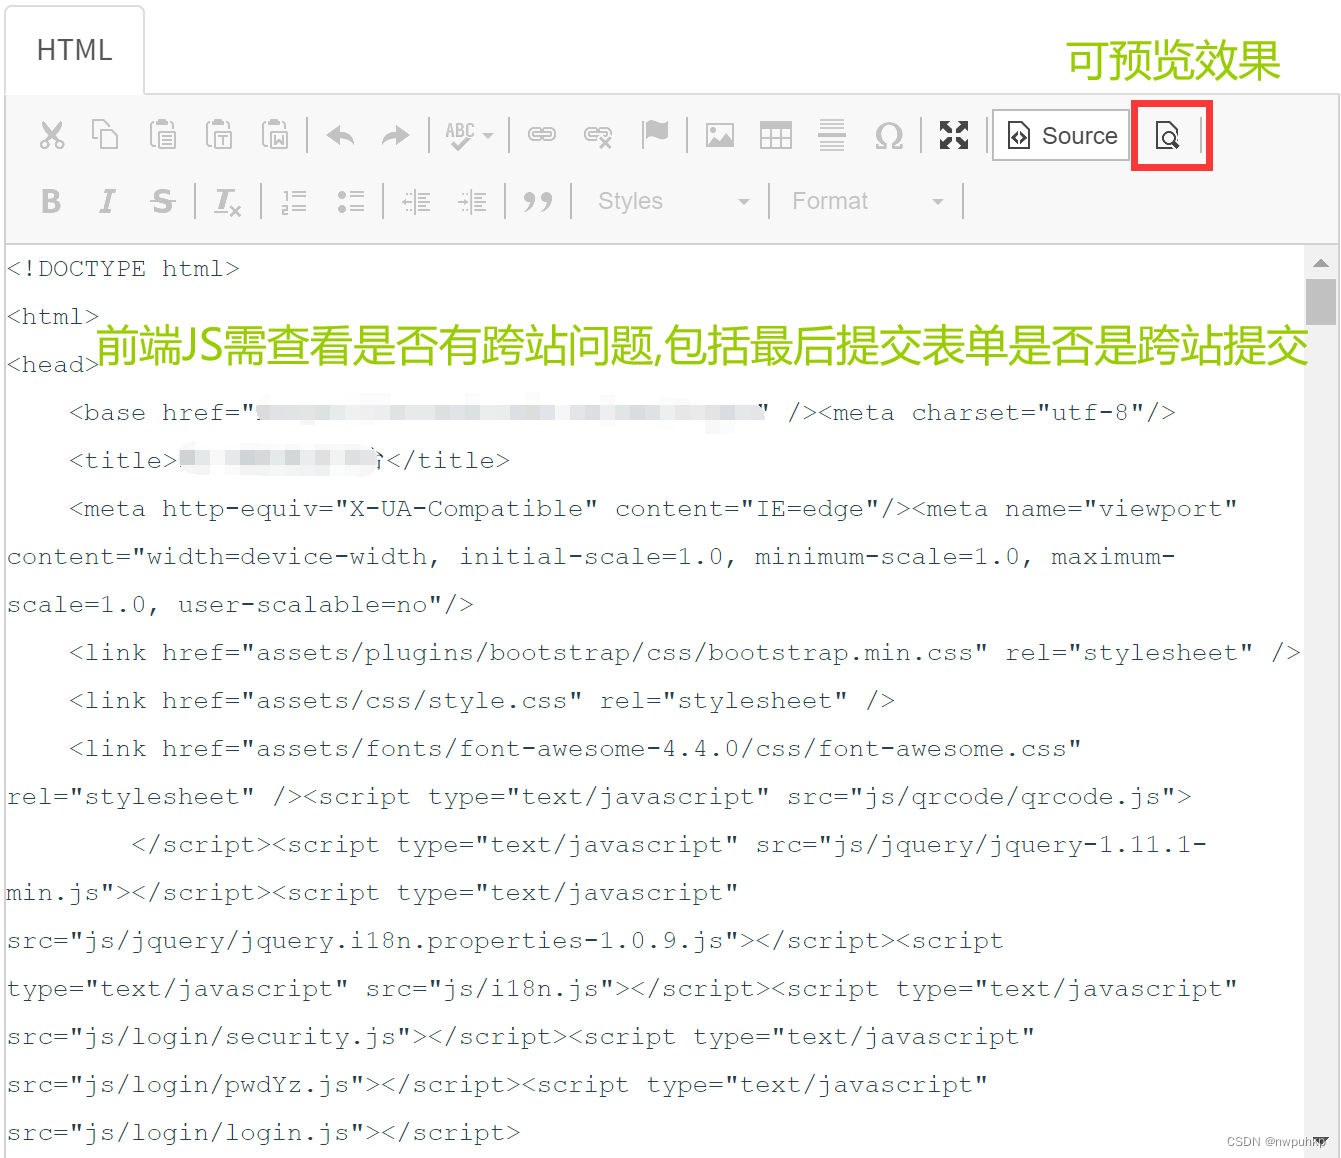Click the 'assets/css/style.css' line
This screenshot has height=1158, width=1341.
(x=482, y=701)
